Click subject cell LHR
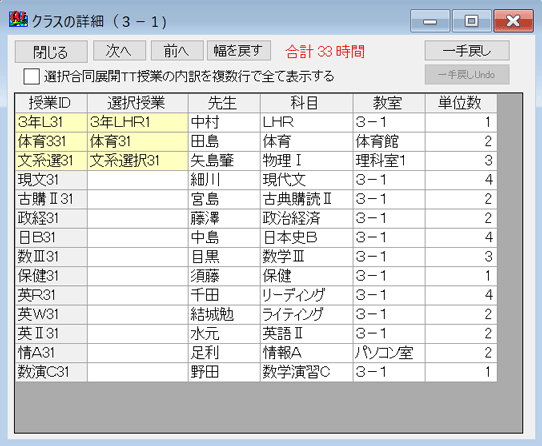Viewport: 542px width, 446px height. 307,122
